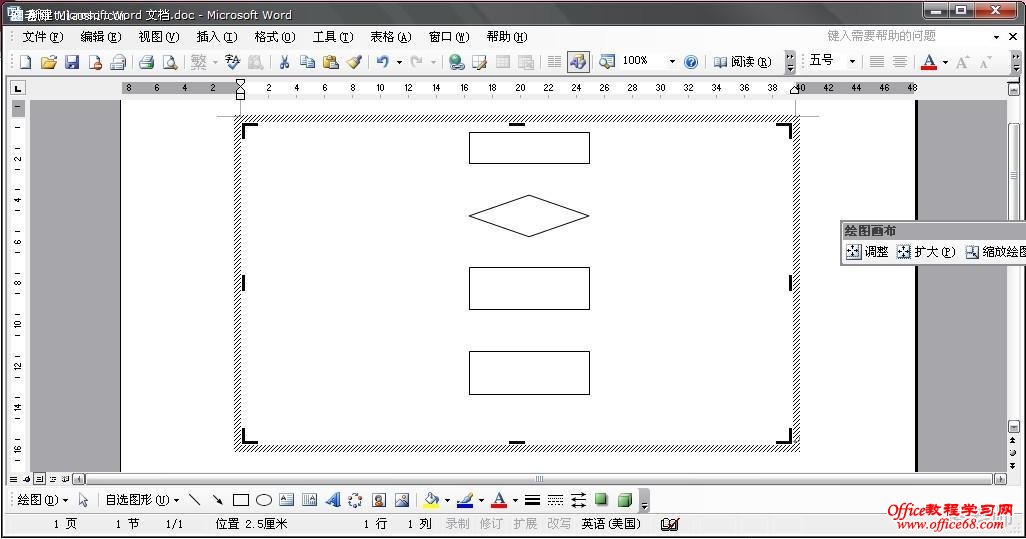Toggle the Drawing toolbar button
Viewport: 1026px width, 539px height.
click(x=578, y=62)
